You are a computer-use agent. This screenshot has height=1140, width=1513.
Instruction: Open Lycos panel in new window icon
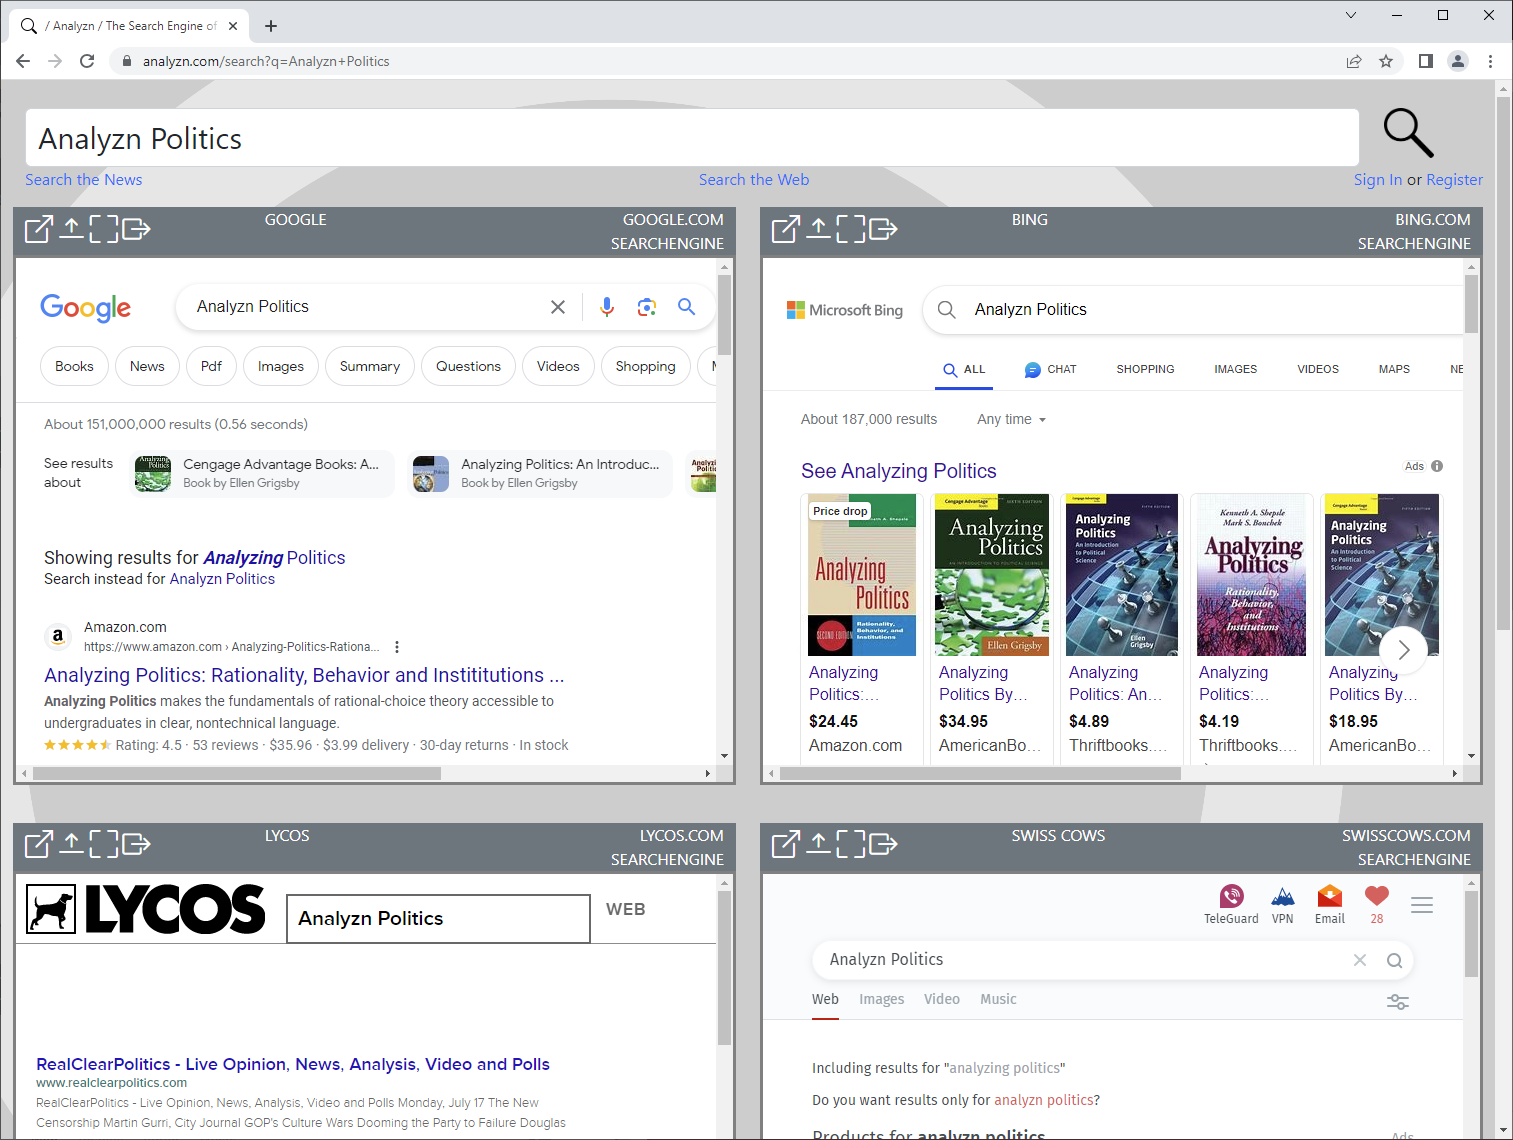point(38,845)
